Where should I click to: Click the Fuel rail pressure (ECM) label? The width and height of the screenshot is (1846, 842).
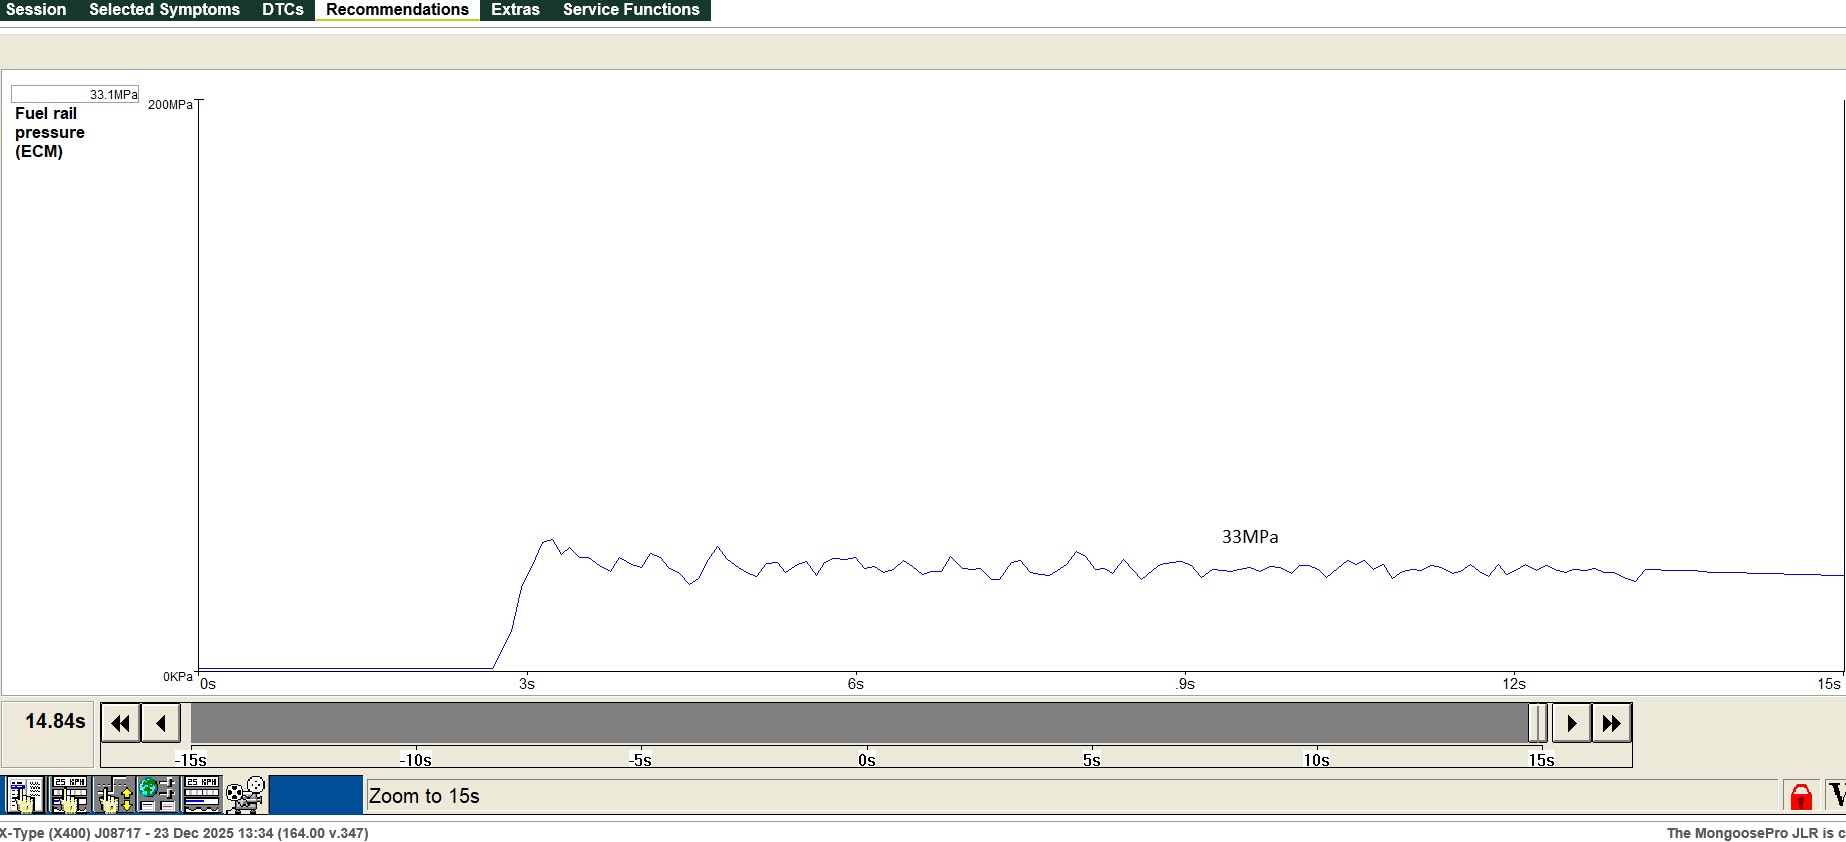click(49, 132)
